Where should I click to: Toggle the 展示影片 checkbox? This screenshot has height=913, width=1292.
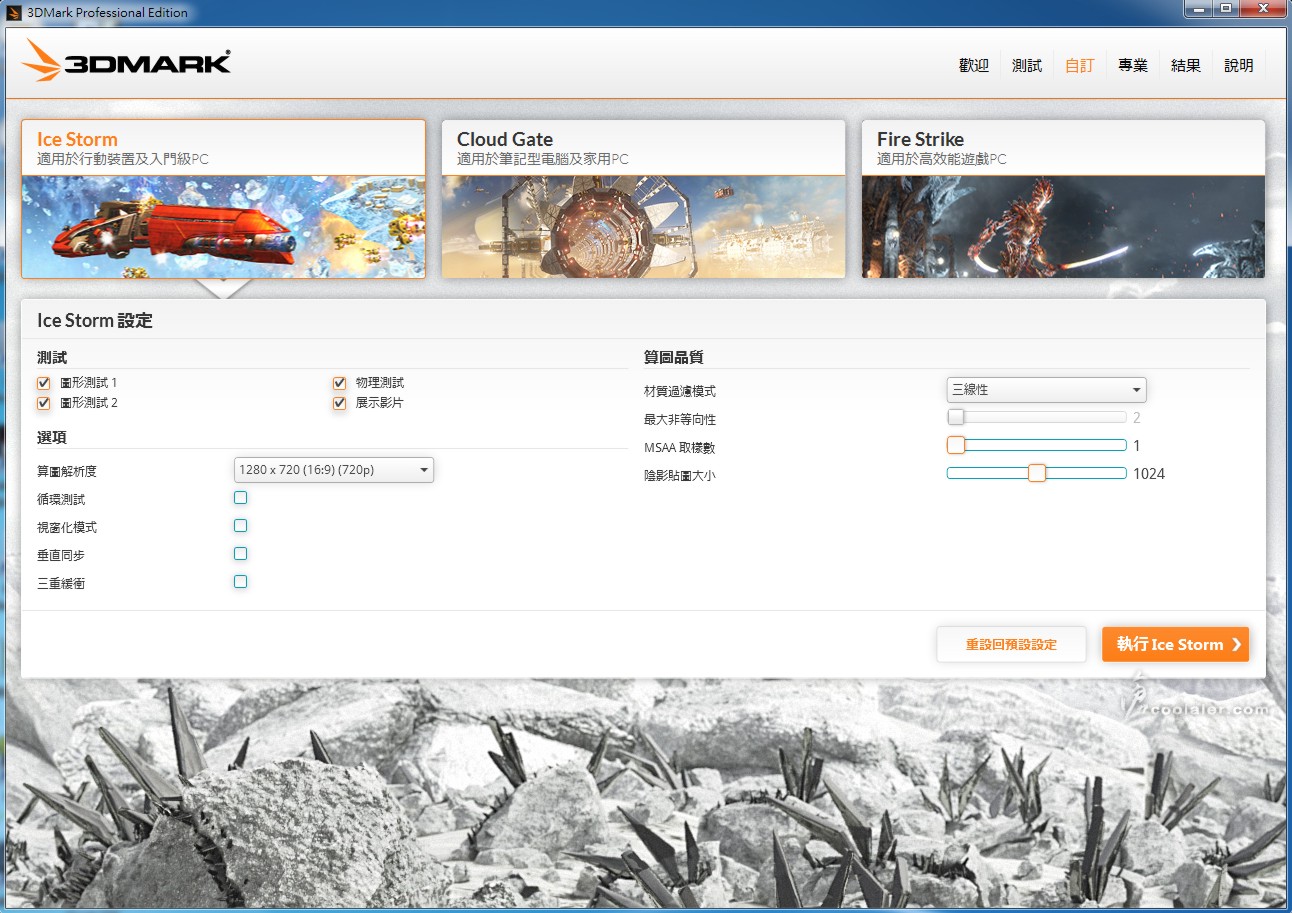point(339,403)
